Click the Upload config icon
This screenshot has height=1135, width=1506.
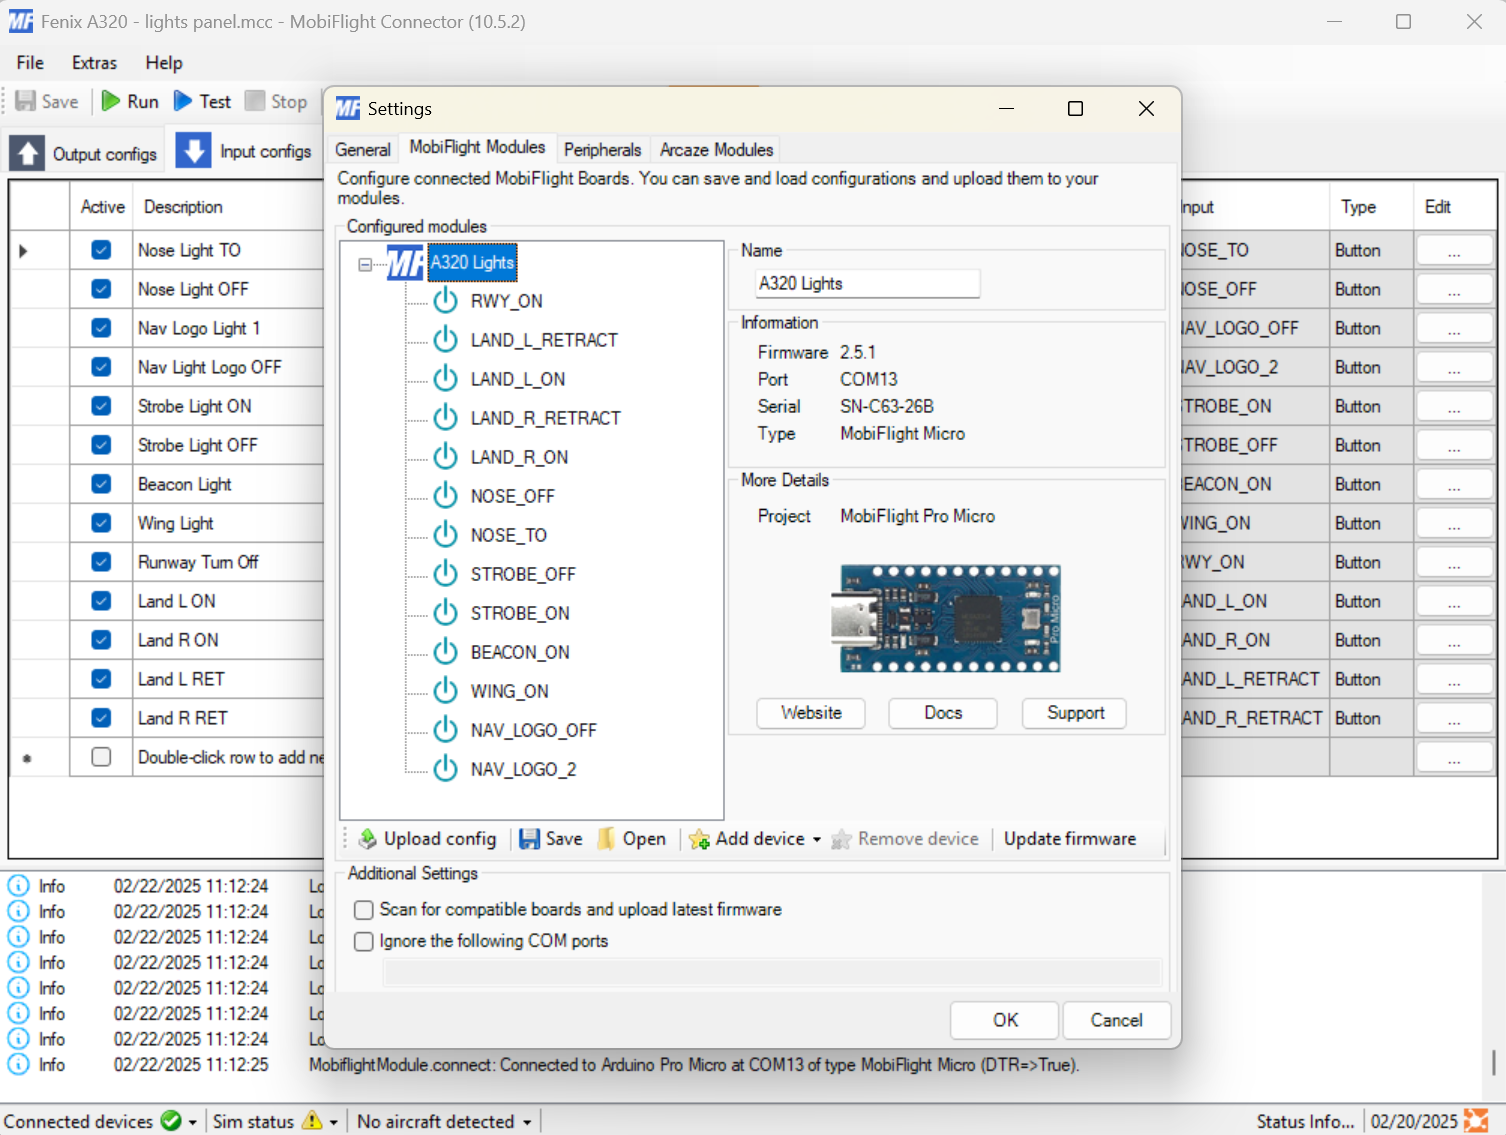(368, 839)
